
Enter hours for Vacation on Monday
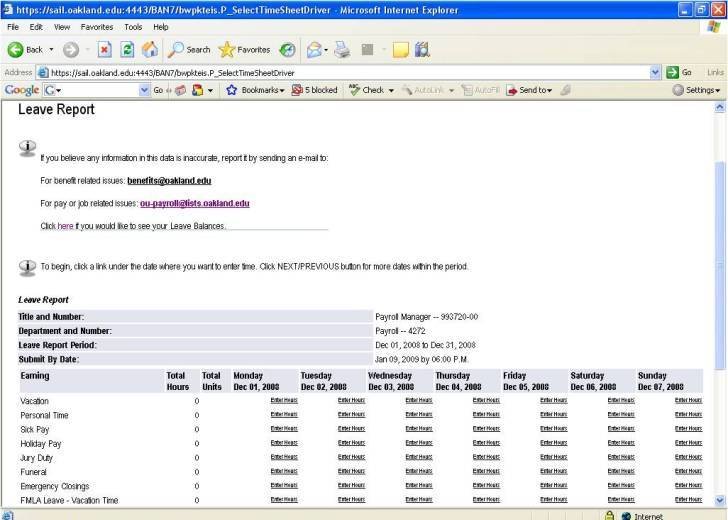[284, 400]
